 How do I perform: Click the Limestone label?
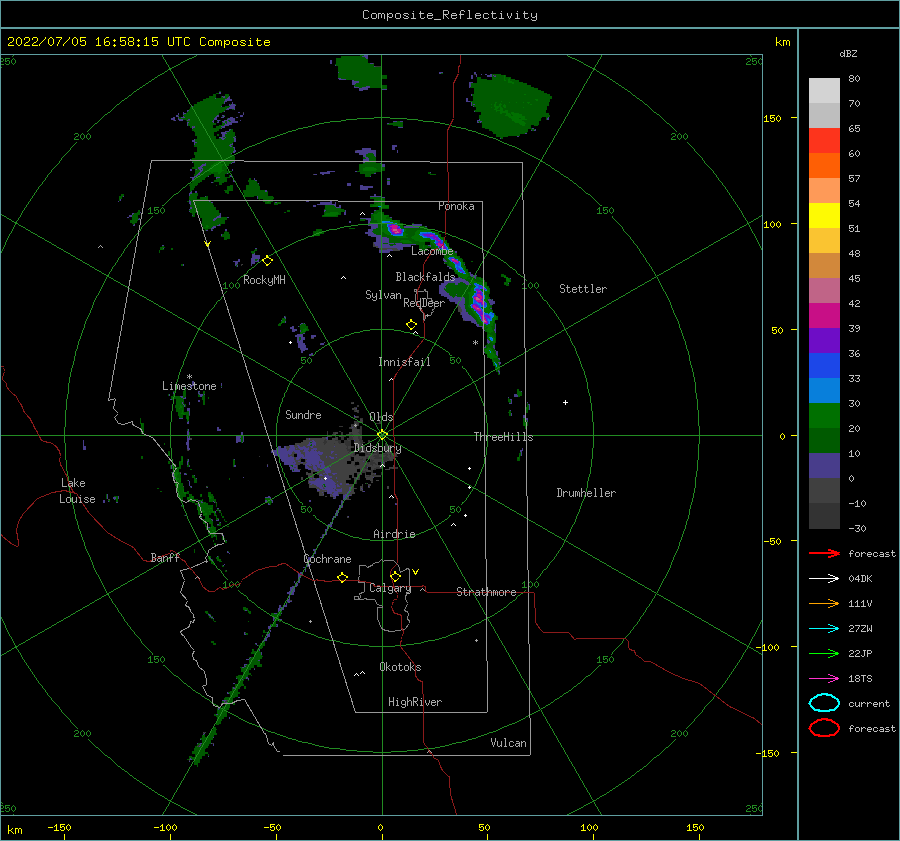click(189, 386)
